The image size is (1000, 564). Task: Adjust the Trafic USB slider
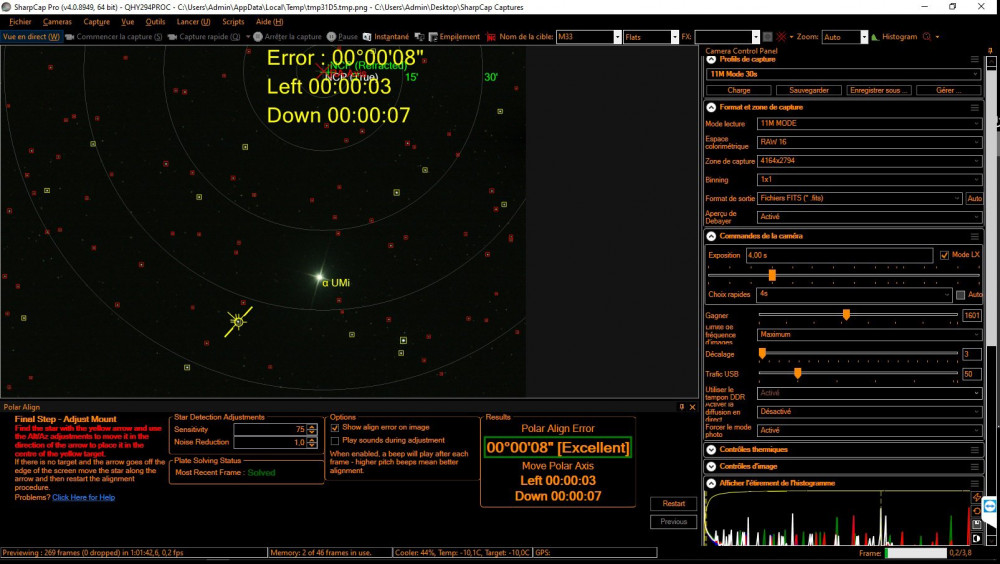(x=797, y=373)
